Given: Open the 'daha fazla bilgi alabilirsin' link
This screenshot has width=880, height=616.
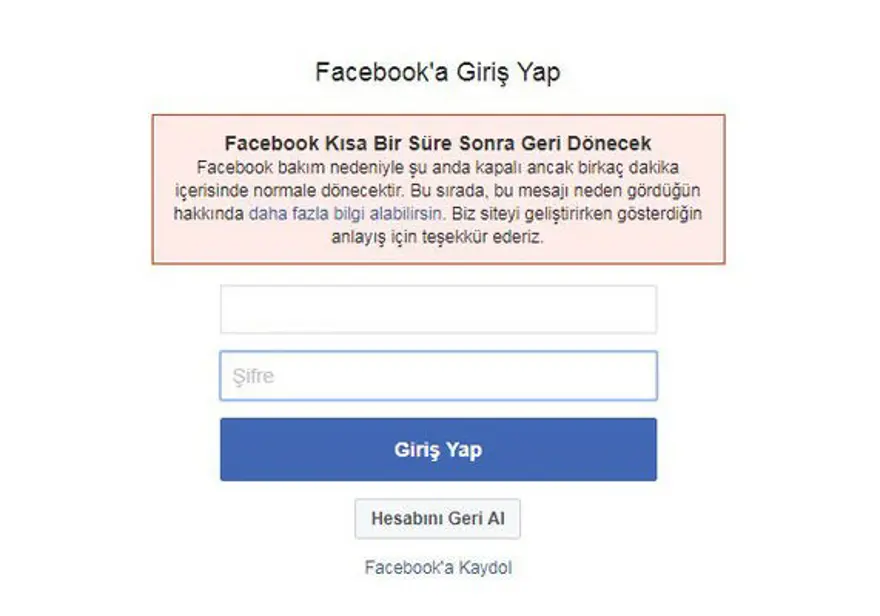Looking at the screenshot, I should pos(346,214).
